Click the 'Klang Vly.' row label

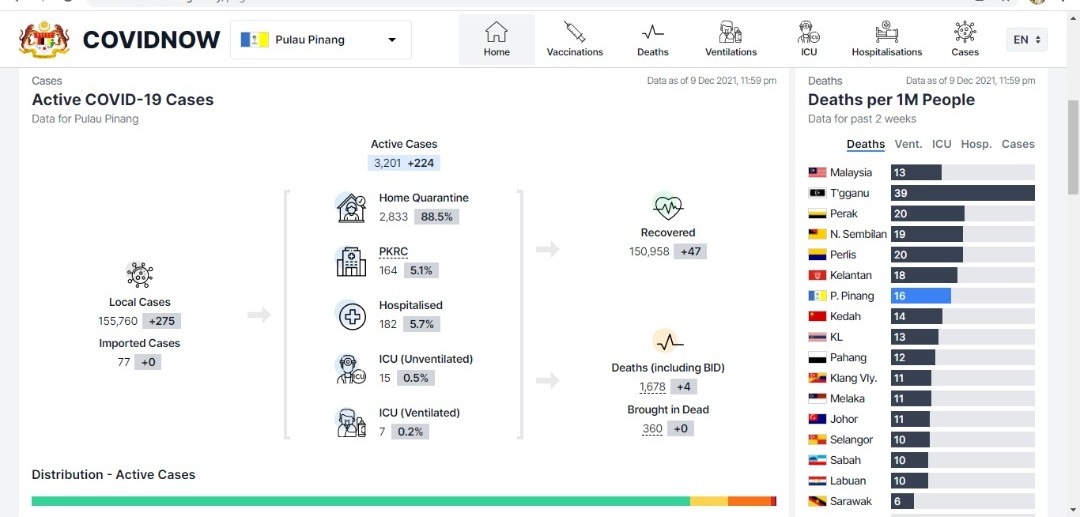(x=853, y=378)
